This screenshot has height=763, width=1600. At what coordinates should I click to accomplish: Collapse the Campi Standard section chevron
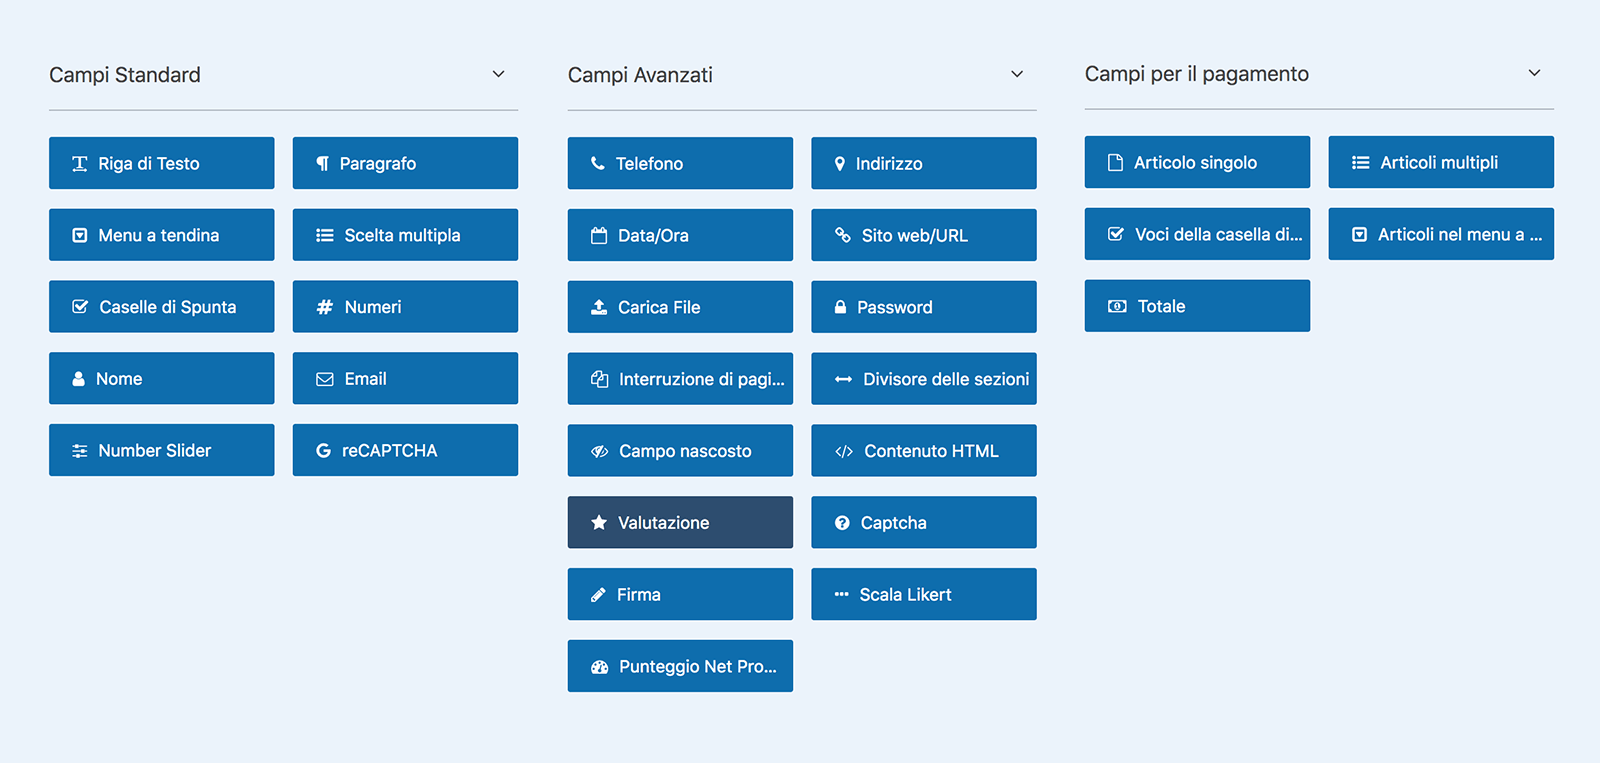click(x=498, y=75)
